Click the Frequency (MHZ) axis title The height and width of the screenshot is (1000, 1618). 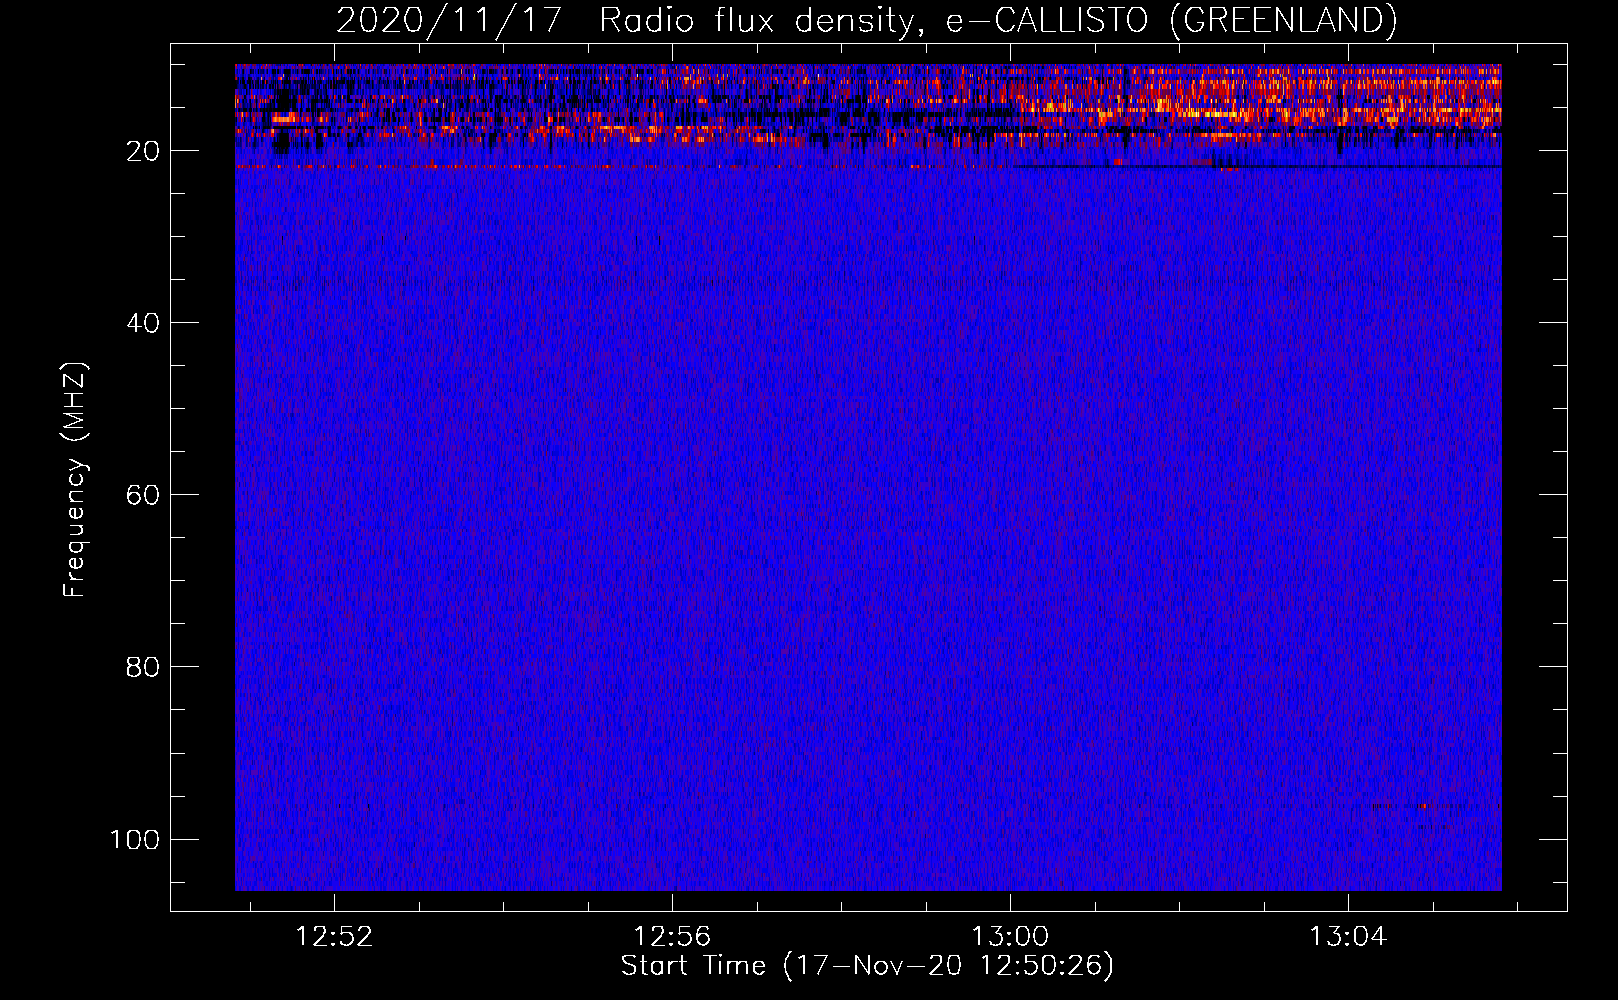[75, 479]
